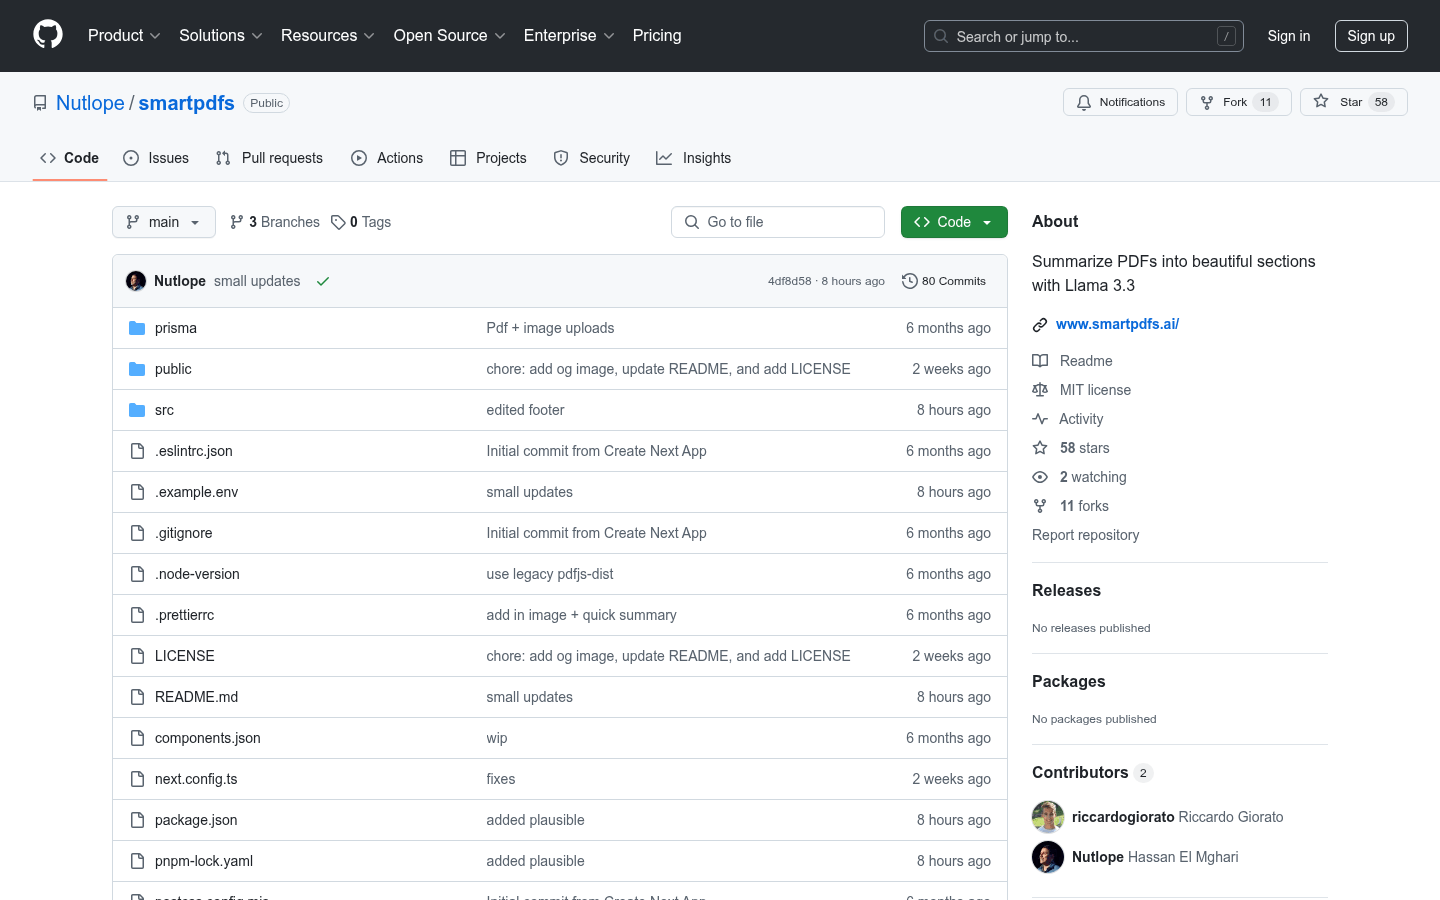1440x900 pixels.
Task: Click the Report repository link
Action: [x=1085, y=535]
